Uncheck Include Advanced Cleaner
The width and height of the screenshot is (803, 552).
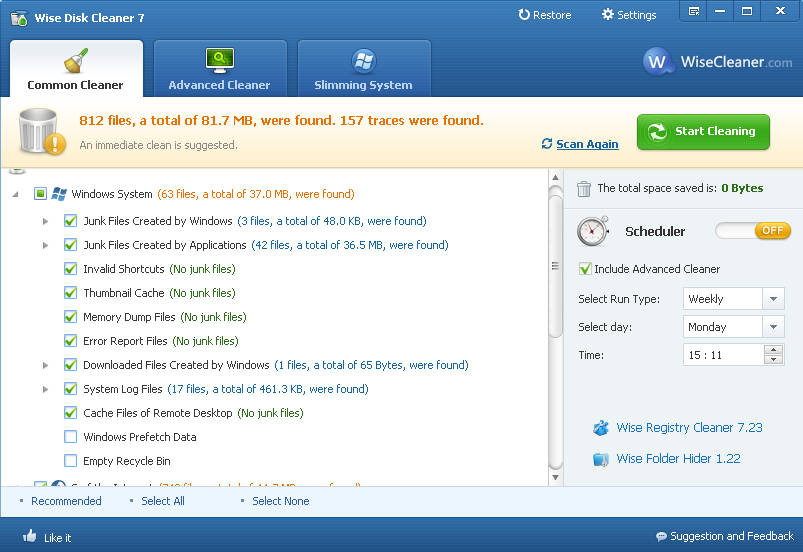585,269
